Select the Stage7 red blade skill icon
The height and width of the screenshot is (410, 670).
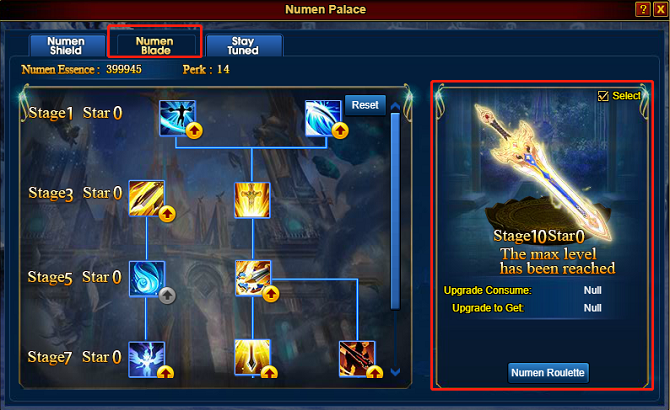357,359
